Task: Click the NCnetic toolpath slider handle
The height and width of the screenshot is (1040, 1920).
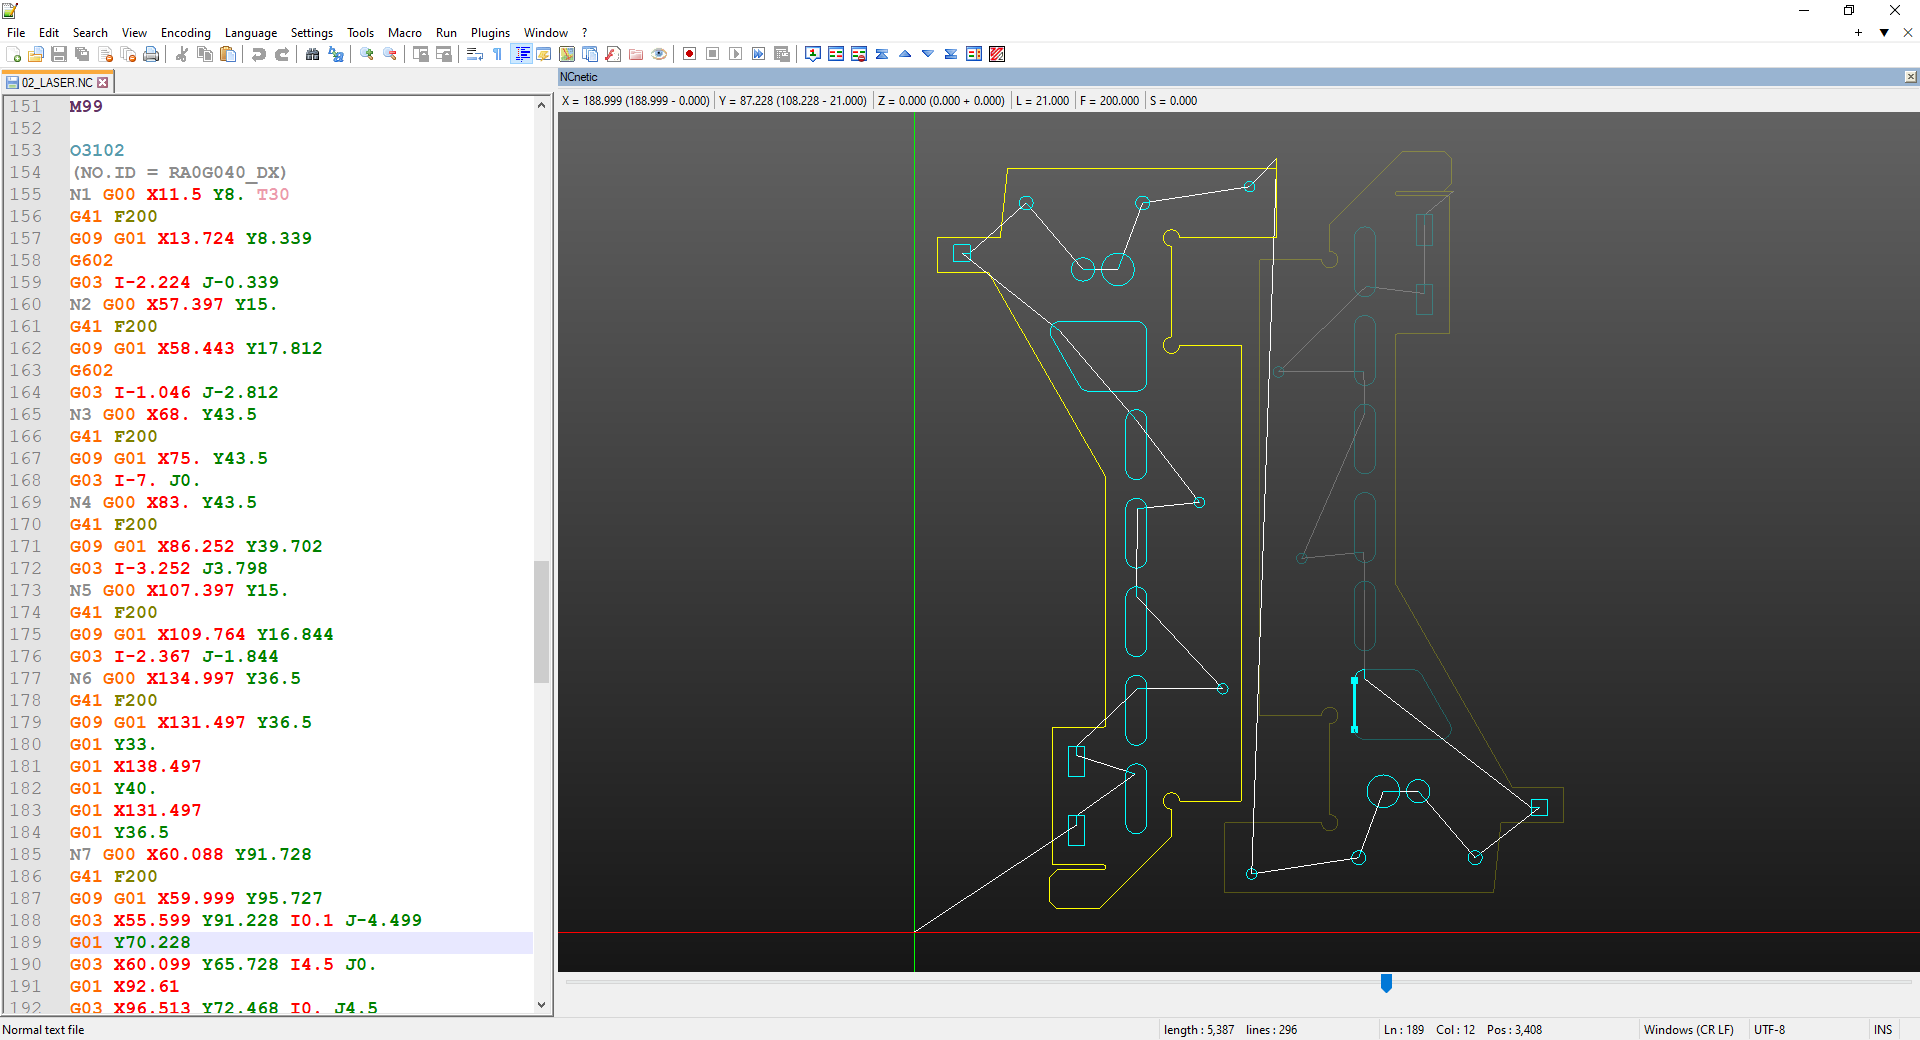Action: pos(1386,983)
